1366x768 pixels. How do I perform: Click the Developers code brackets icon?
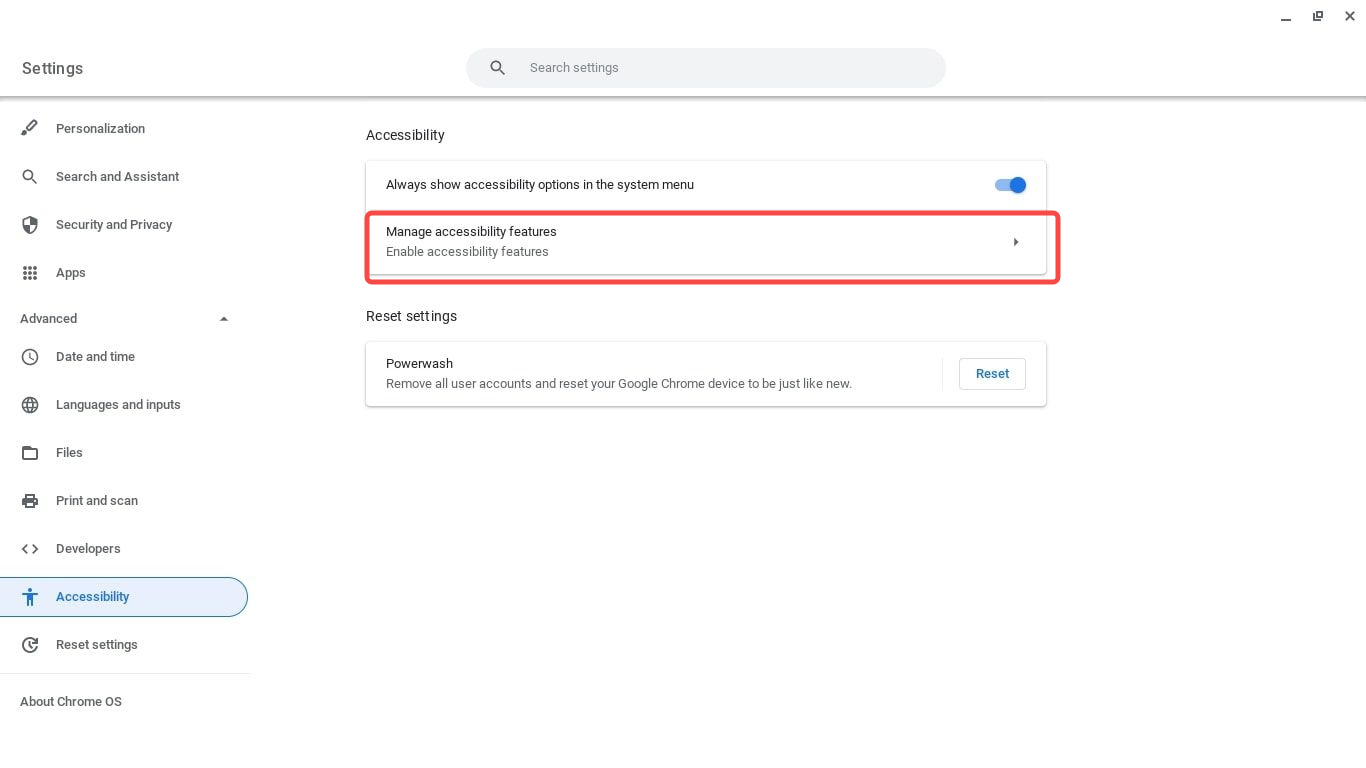(x=30, y=548)
